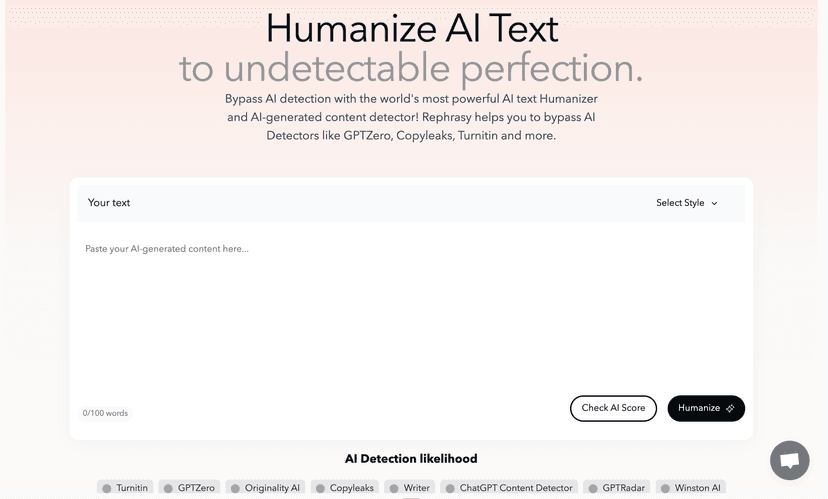Click the gray dot beside Winston AI
The image size is (828, 499).
(665, 488)
